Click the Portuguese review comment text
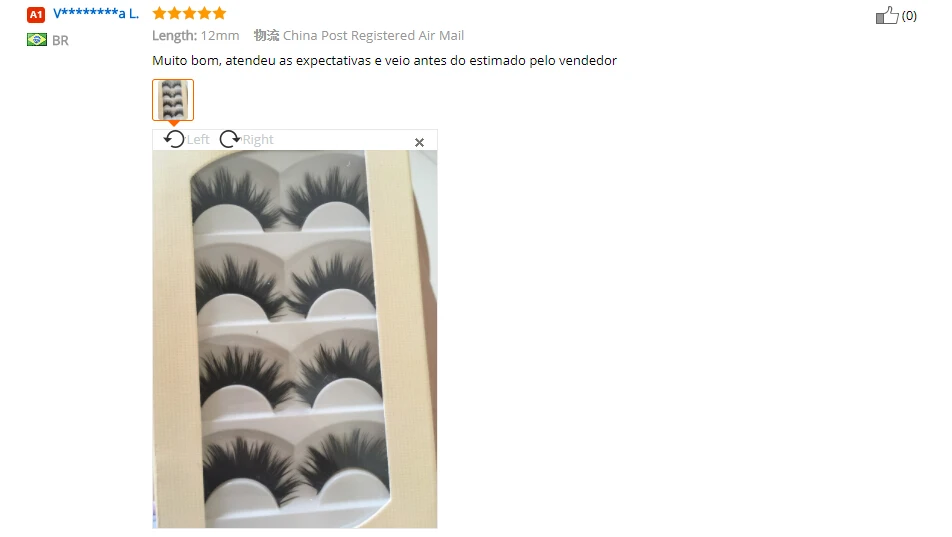Image resolution: width=952 pixels, height=537 pixels. coord(384,60)
